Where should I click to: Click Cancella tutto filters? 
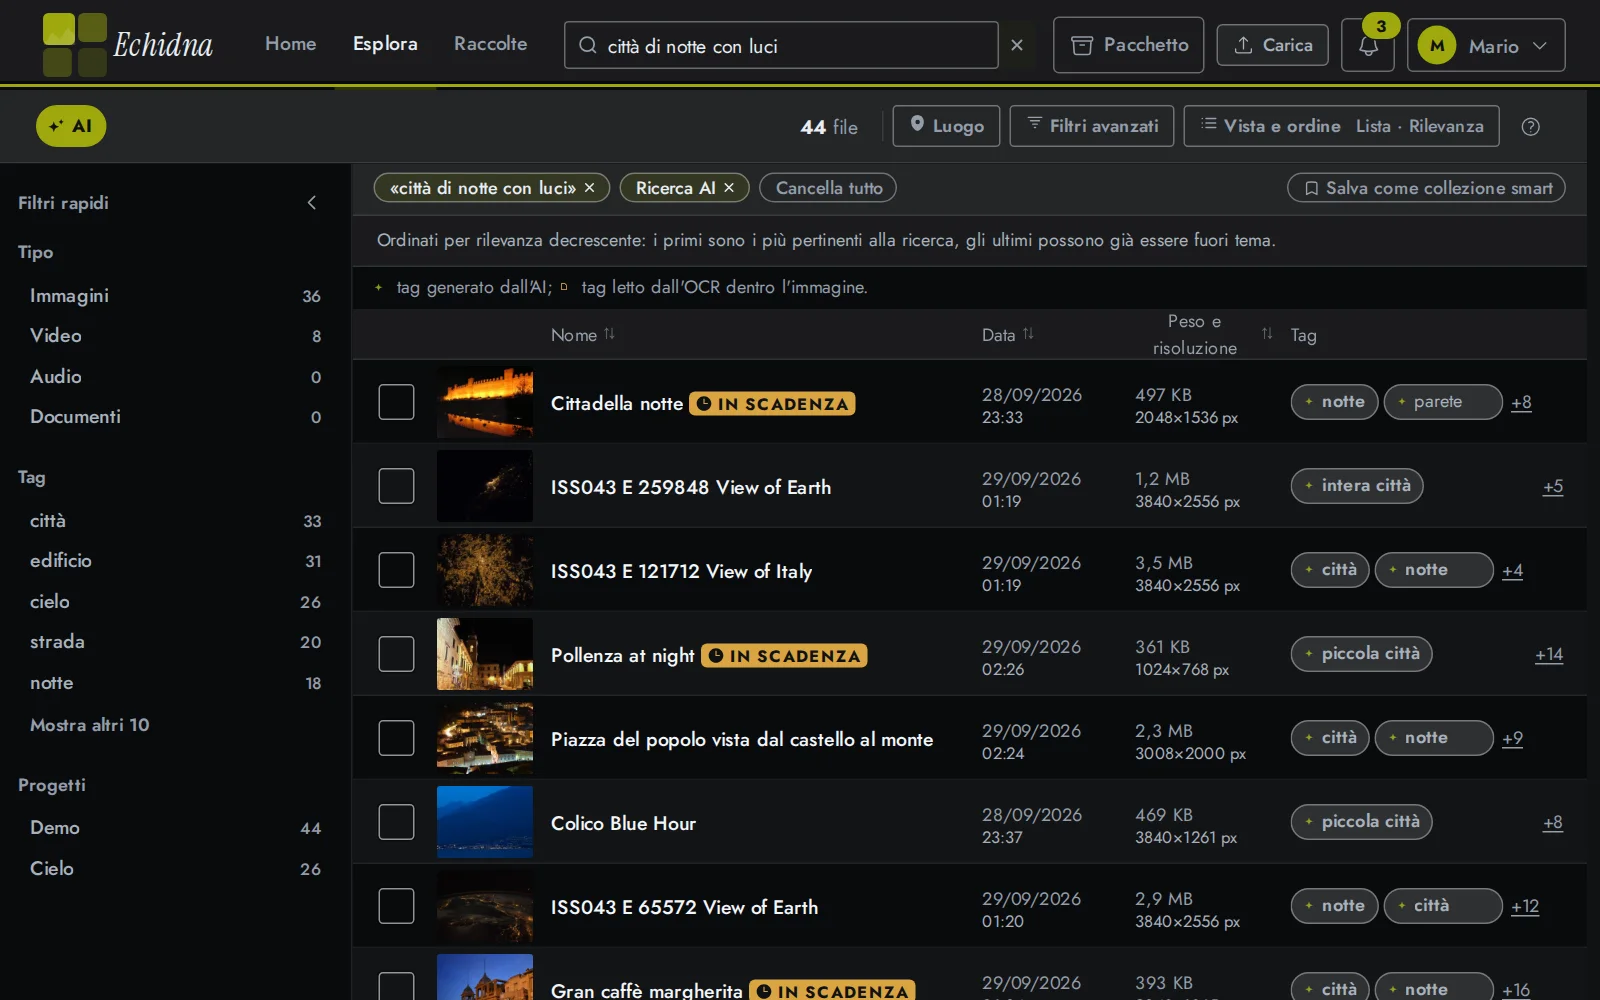[x=828, y=188]
